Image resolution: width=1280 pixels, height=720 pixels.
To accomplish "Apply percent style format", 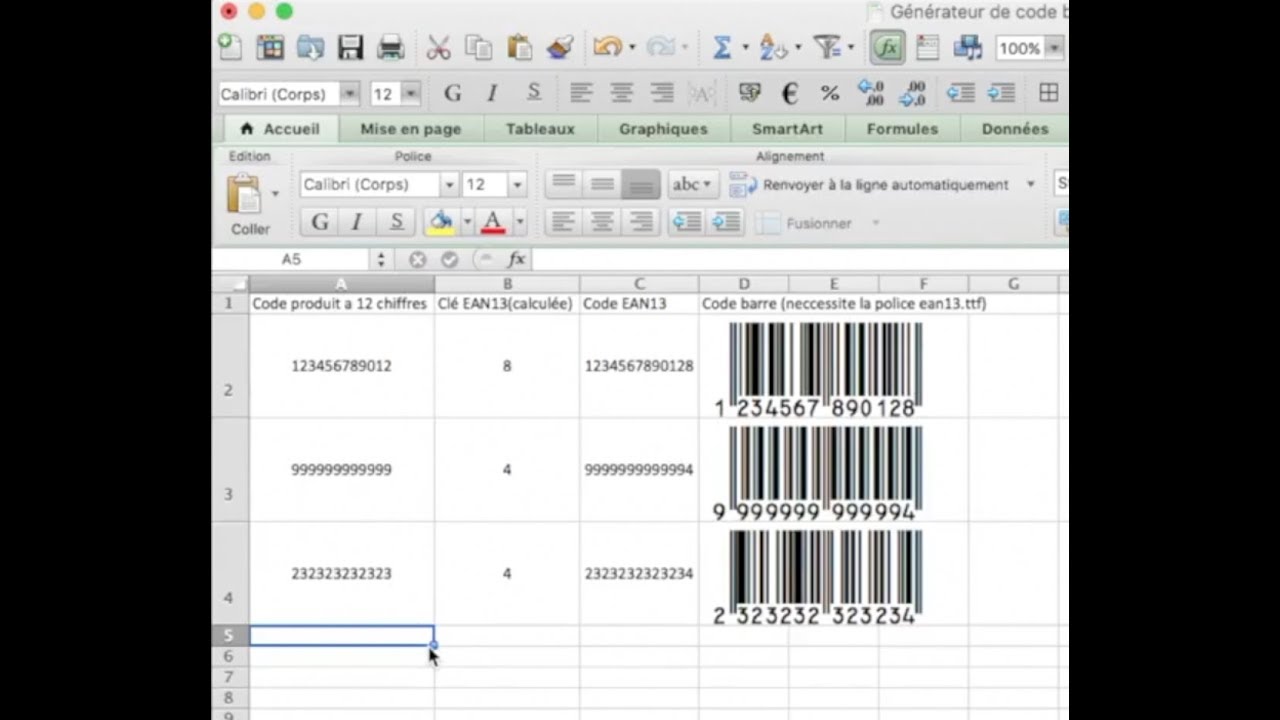I will 829,93.
